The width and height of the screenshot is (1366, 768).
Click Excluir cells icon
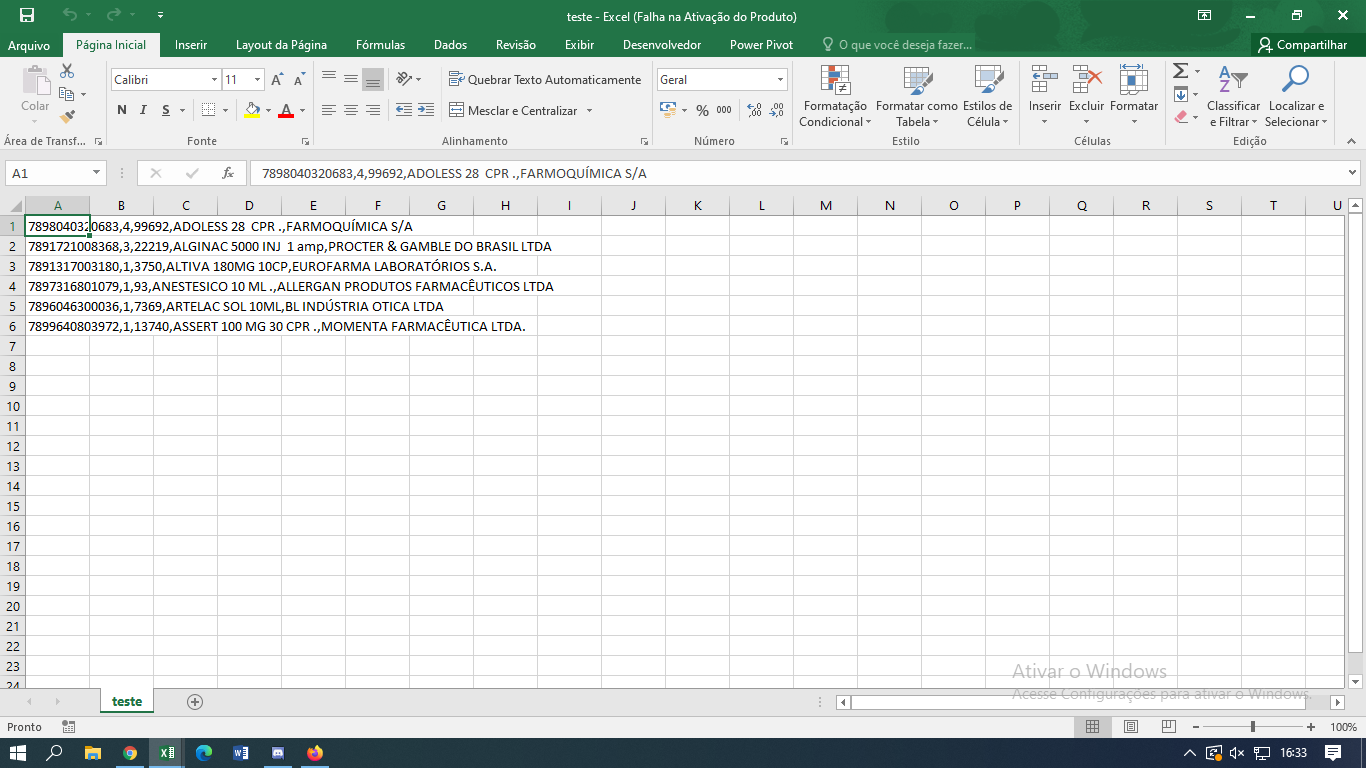point(1087,80)
